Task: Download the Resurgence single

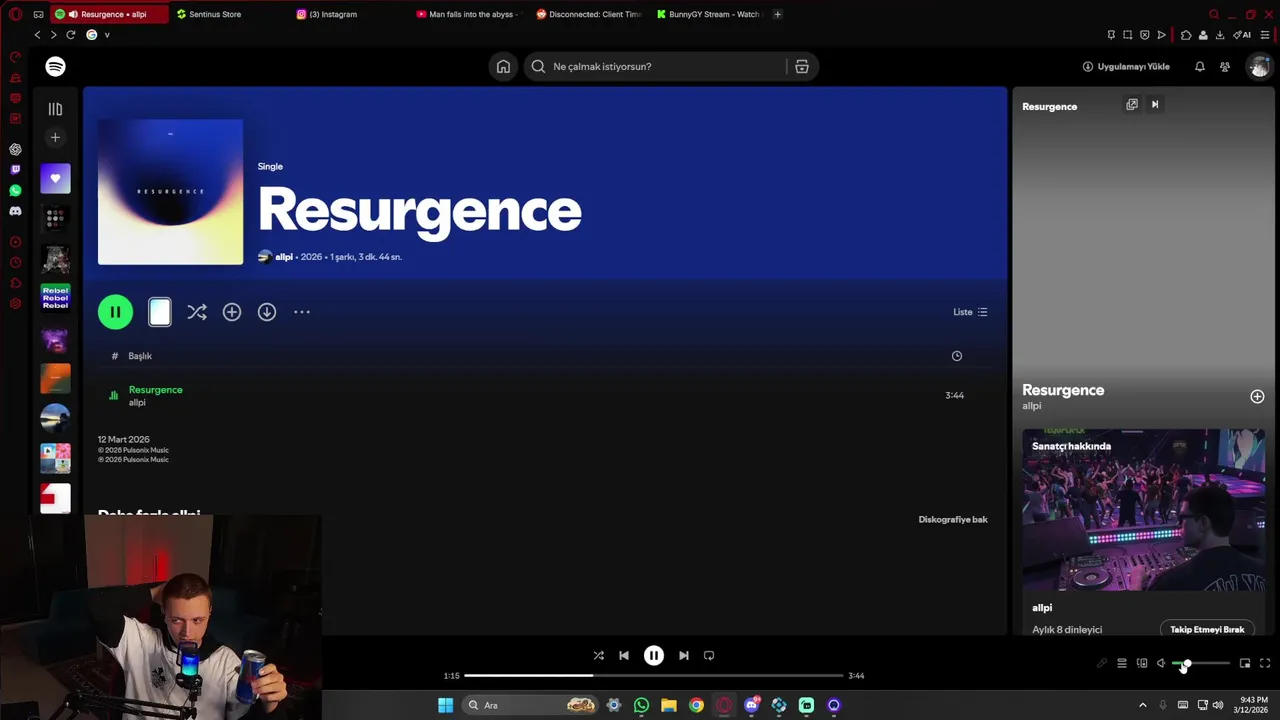Action: coord(267,312)
